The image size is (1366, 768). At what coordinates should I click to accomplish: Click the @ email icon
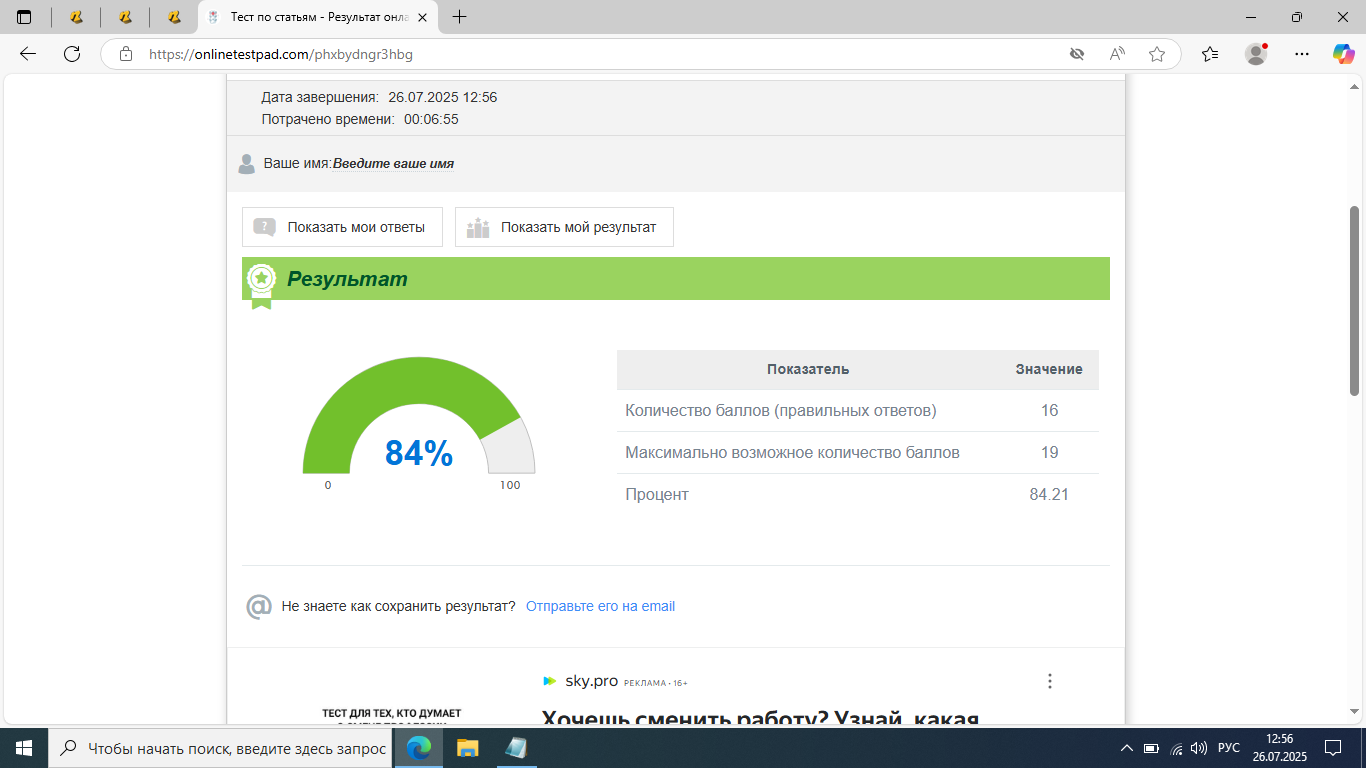(259, 607)
